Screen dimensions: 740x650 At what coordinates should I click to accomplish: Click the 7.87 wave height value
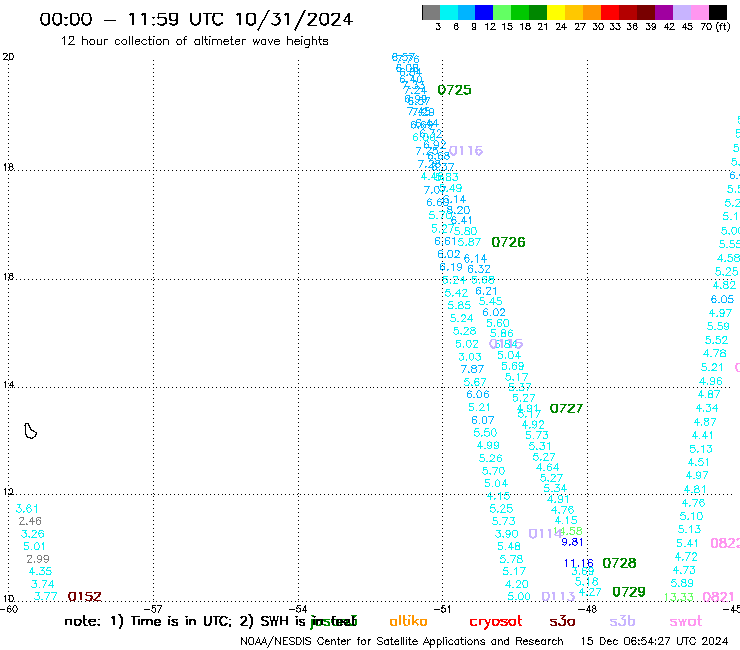point(472,369)
